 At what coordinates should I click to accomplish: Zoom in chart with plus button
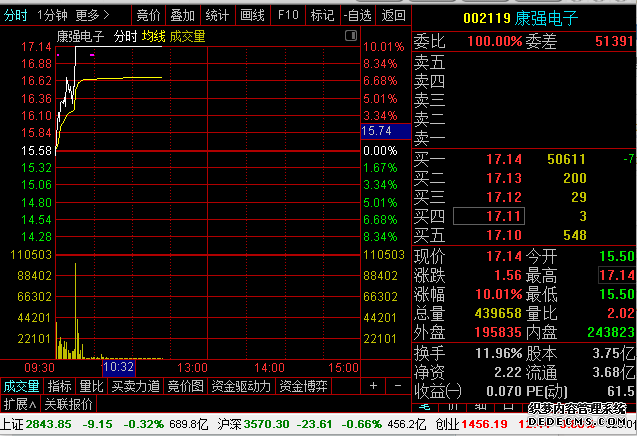pos(373,385)
